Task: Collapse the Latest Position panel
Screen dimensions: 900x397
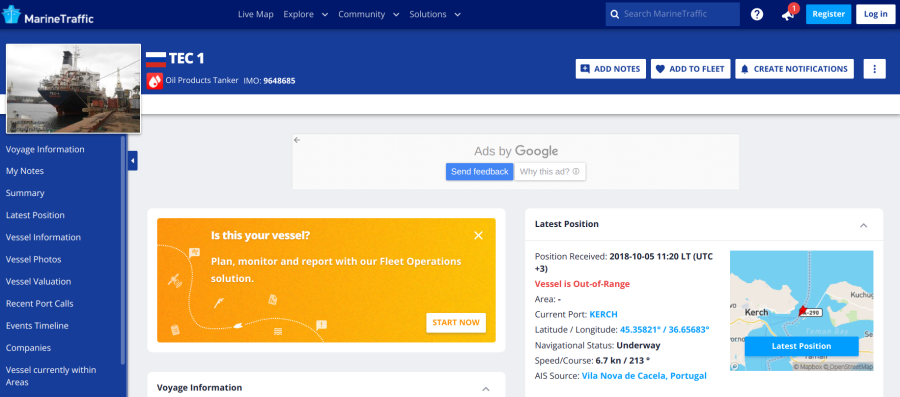Action: (x=863, y=225)
